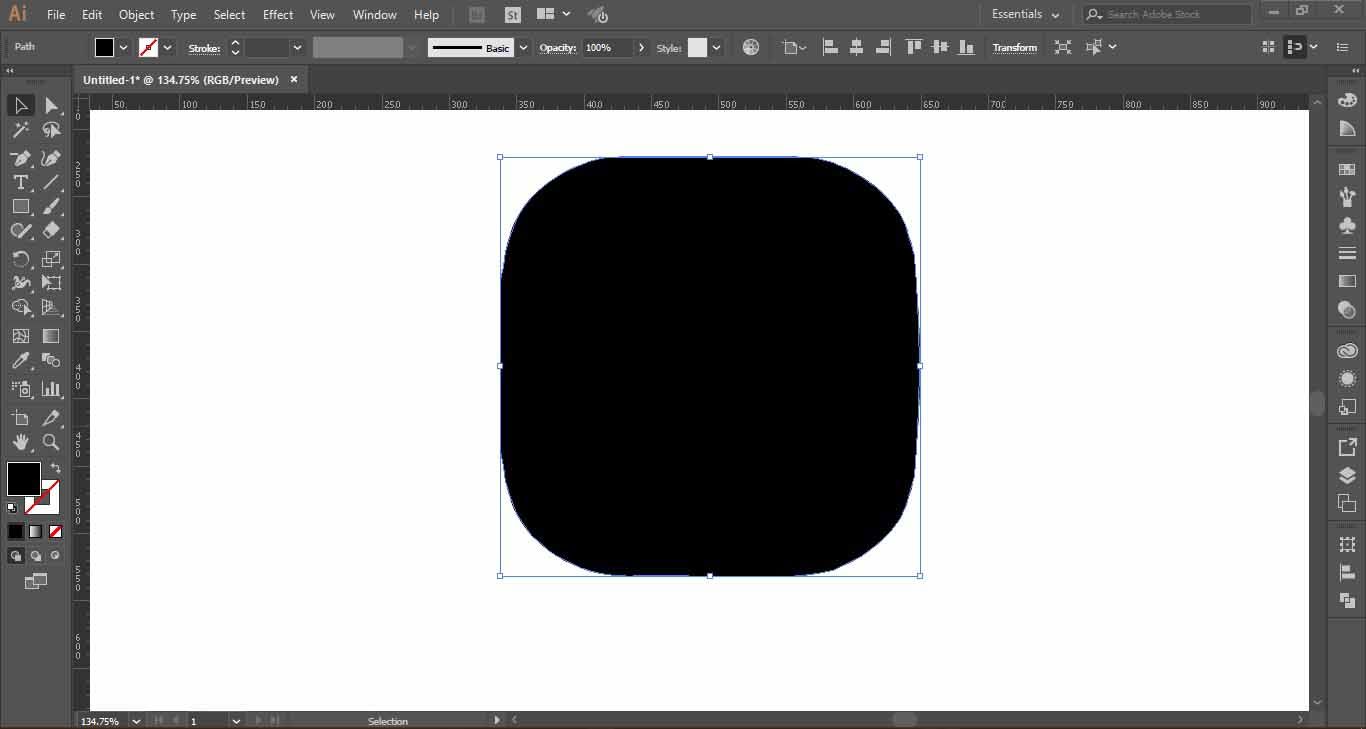Select the Gradient tool
The height and width of the screenshot is (729, 1366).
coord(51,336)
